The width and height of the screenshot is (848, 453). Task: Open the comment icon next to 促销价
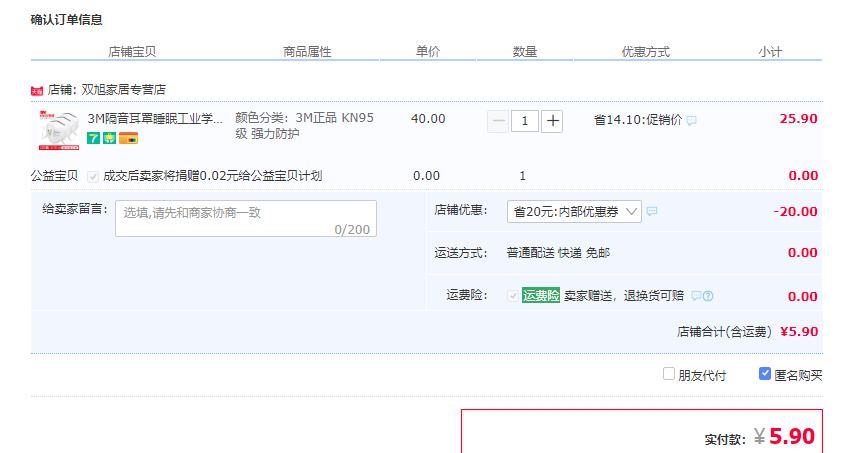point(692,121)
